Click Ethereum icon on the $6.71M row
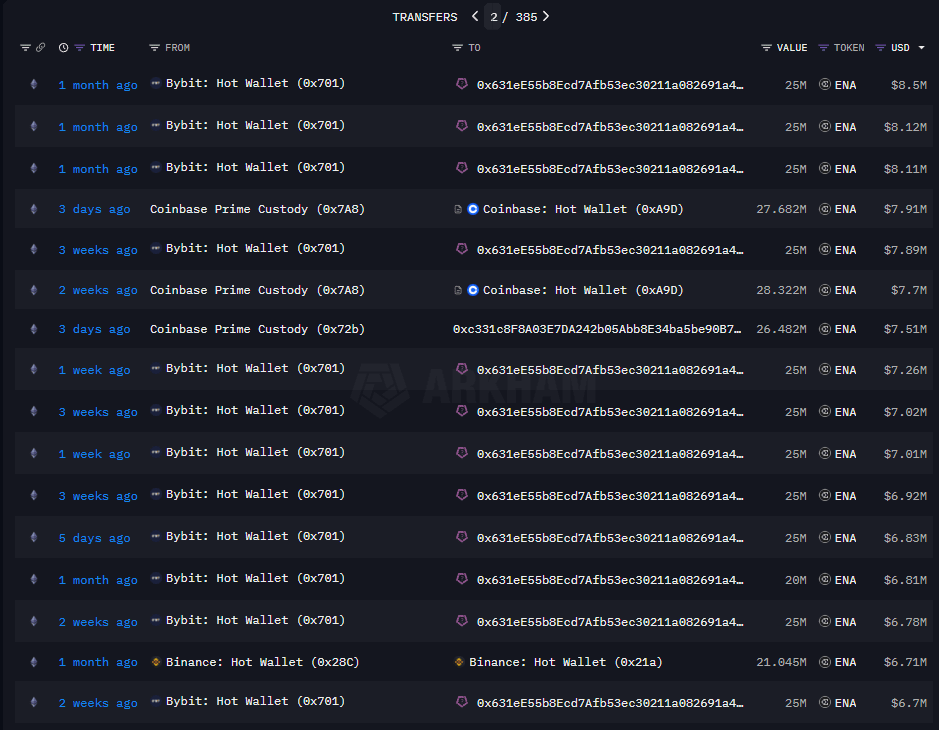Viewport: 939px width, 730px height. click(34, 662)
